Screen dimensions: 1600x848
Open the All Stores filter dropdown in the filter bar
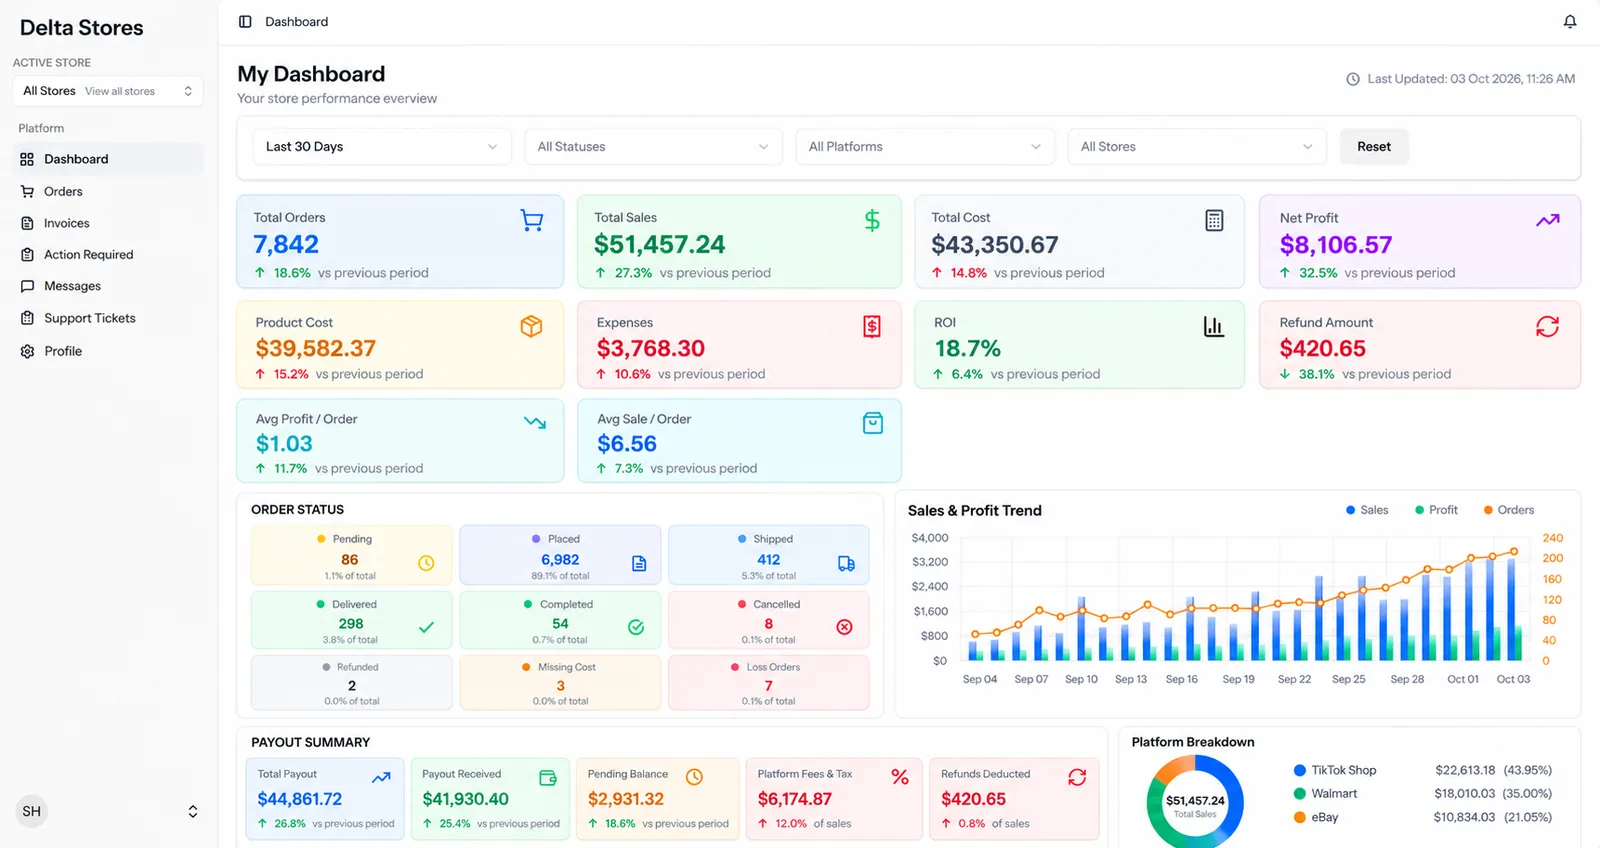pyautogui.click(x=1197, y=147)
